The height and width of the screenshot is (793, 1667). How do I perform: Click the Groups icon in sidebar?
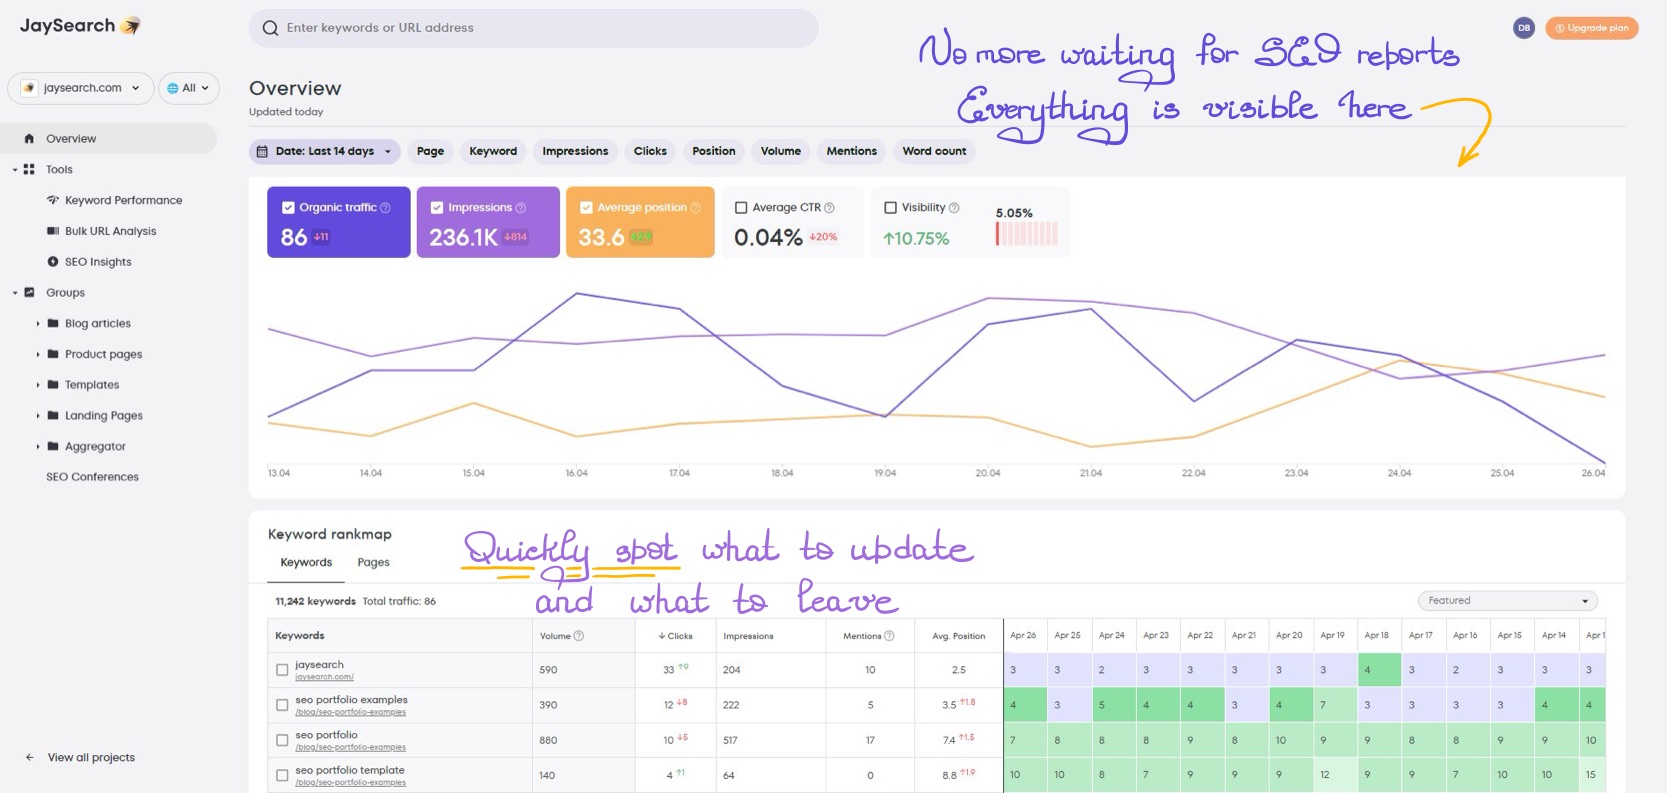[x=29, y=293]
